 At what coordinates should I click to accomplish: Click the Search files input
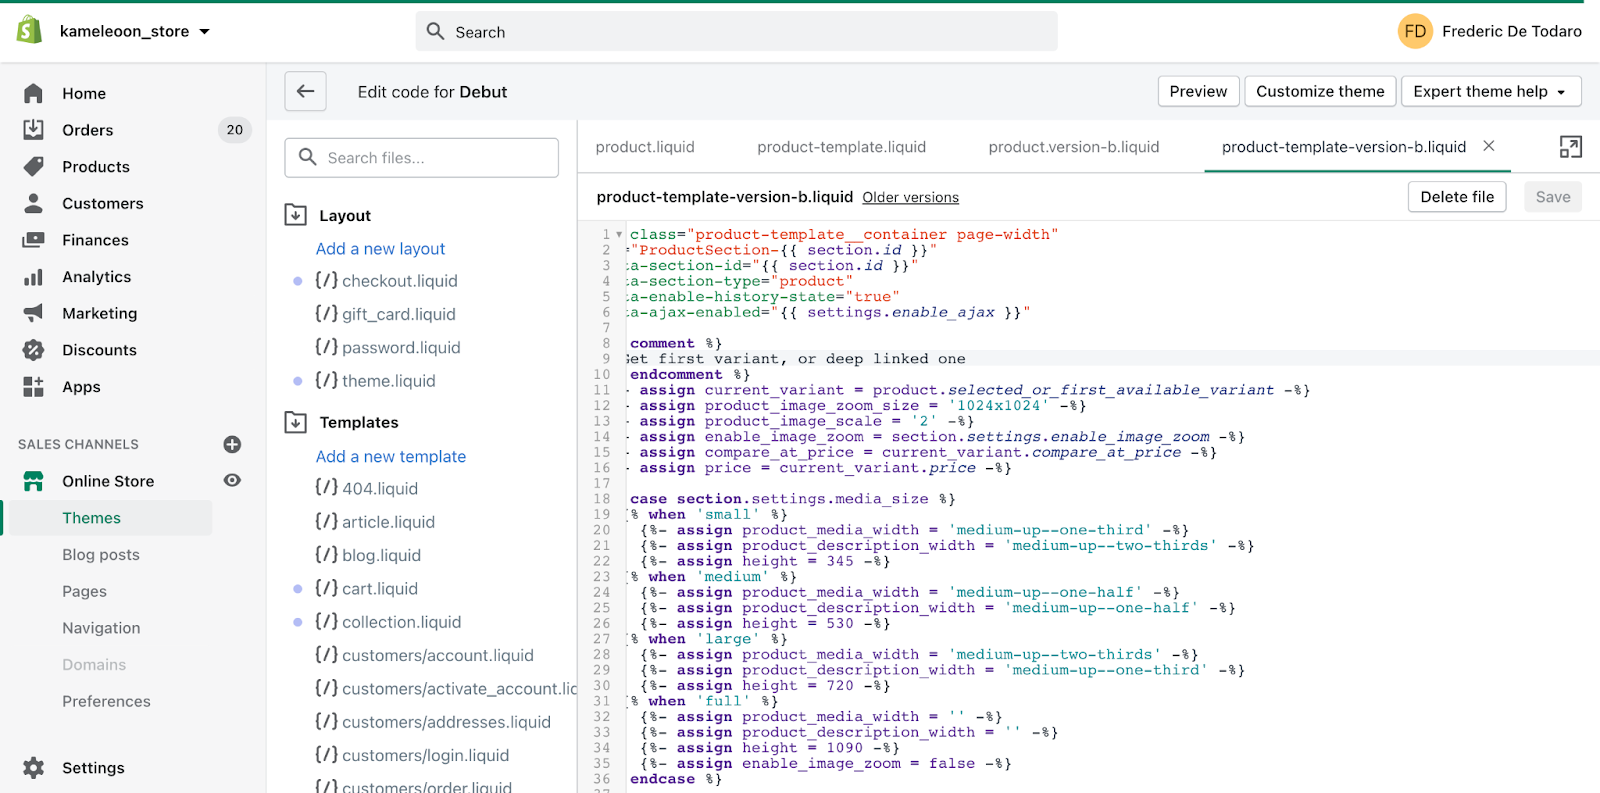tap(422, 158)
